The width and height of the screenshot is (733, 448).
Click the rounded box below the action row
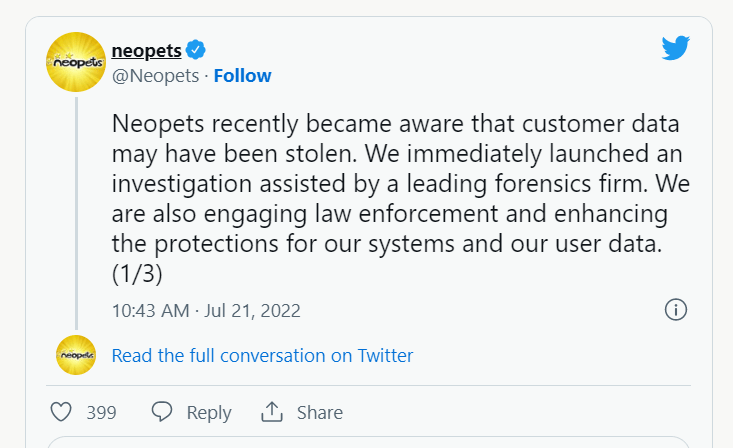(368, 442)
